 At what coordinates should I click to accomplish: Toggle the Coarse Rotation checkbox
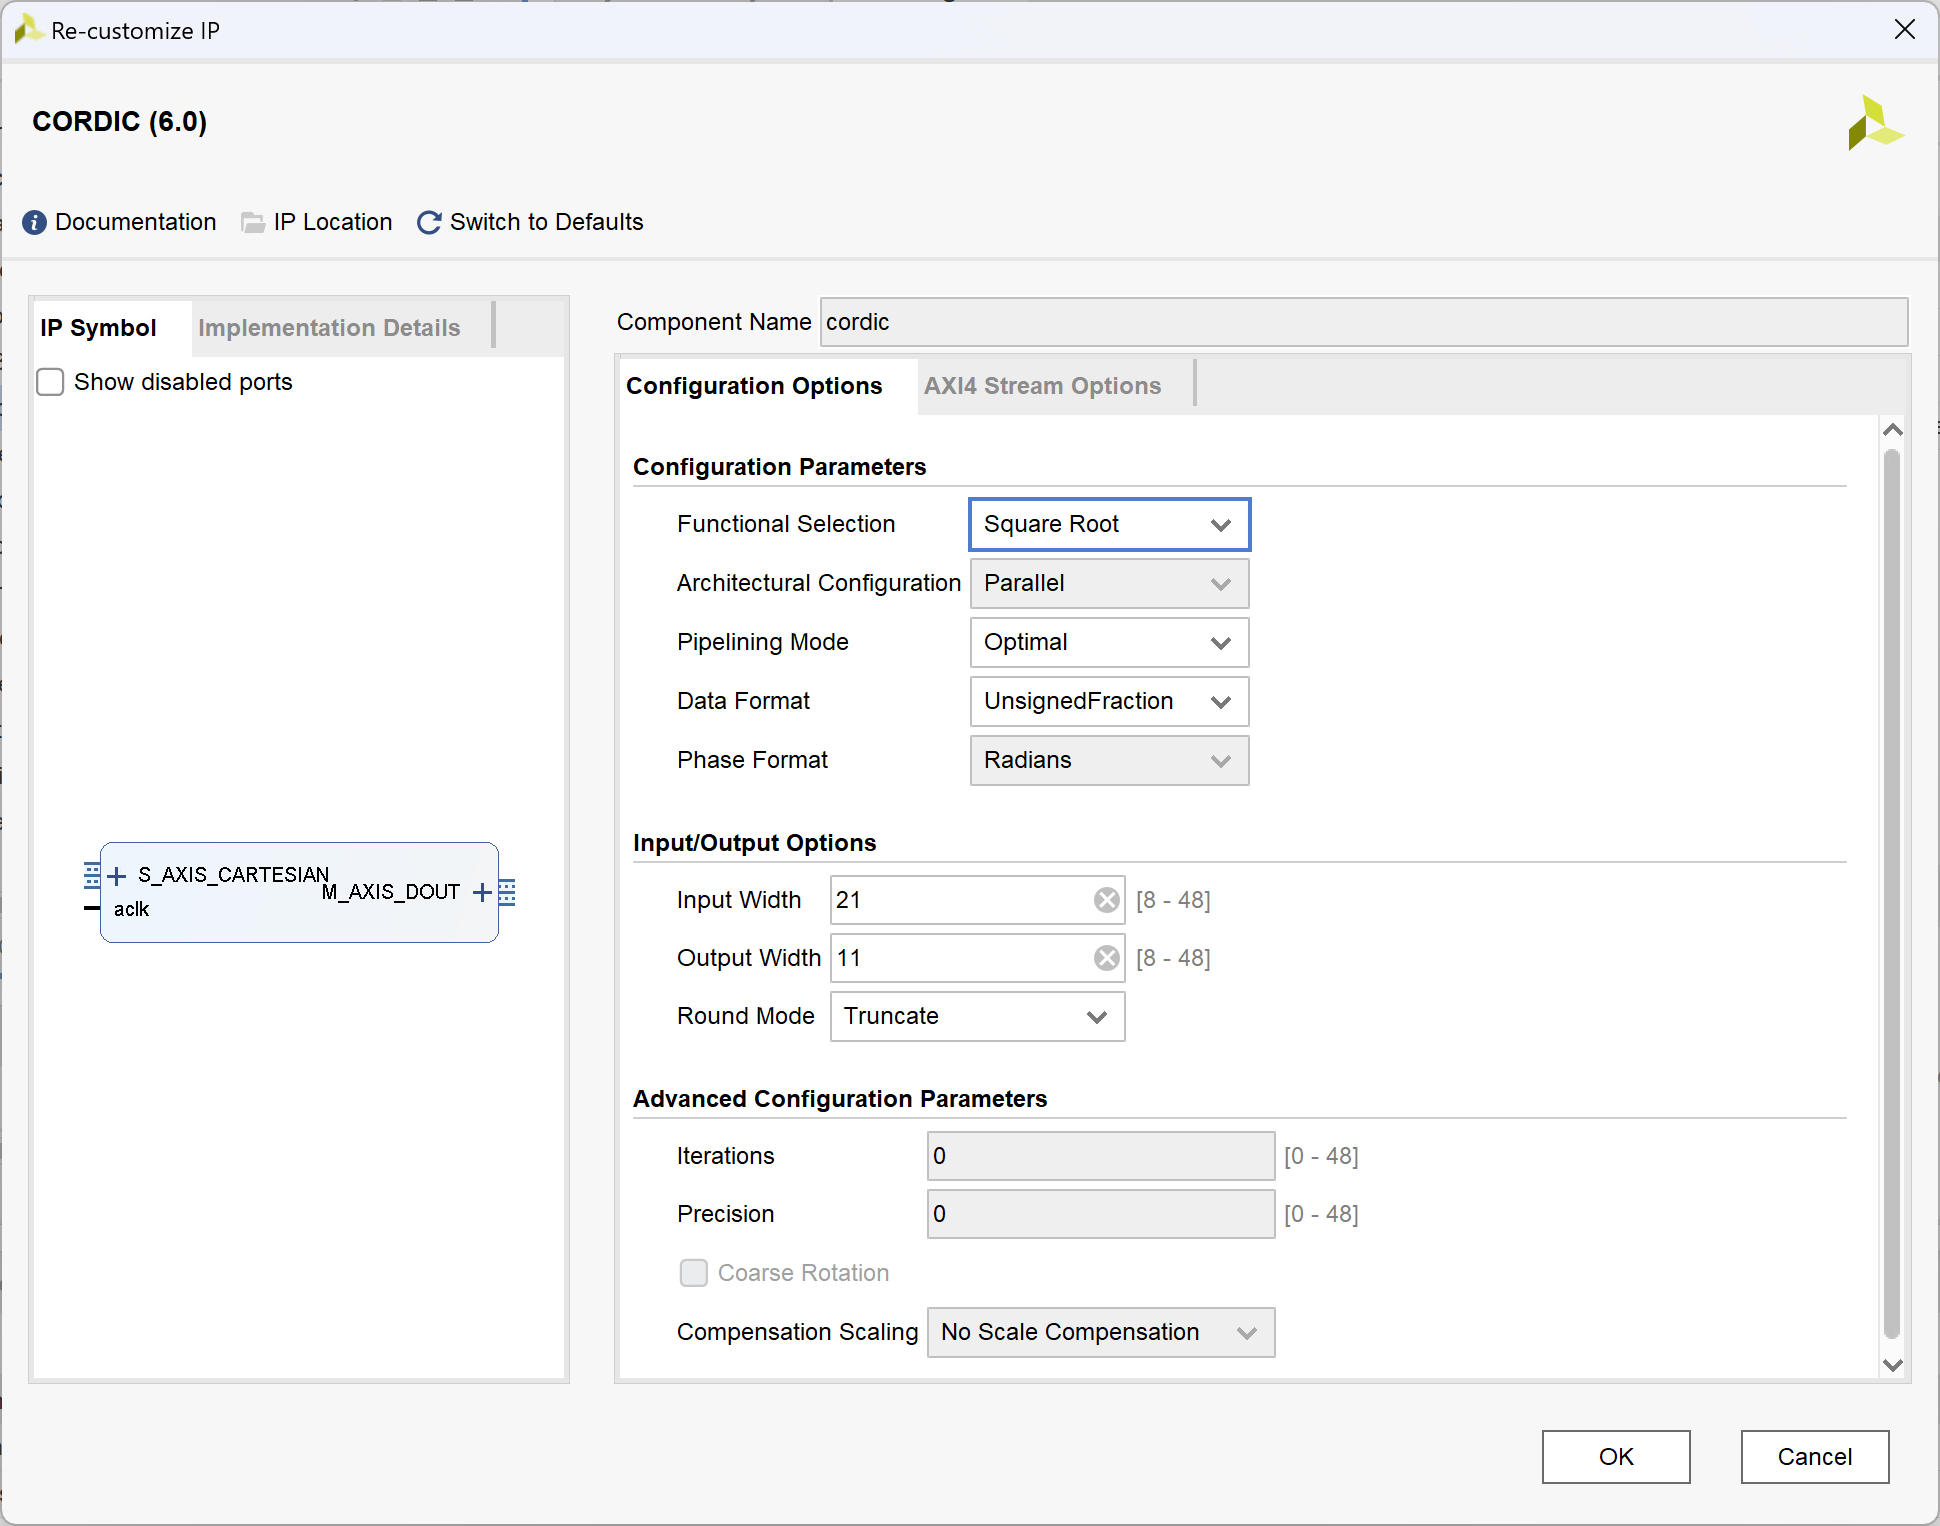coord(693,1273)
